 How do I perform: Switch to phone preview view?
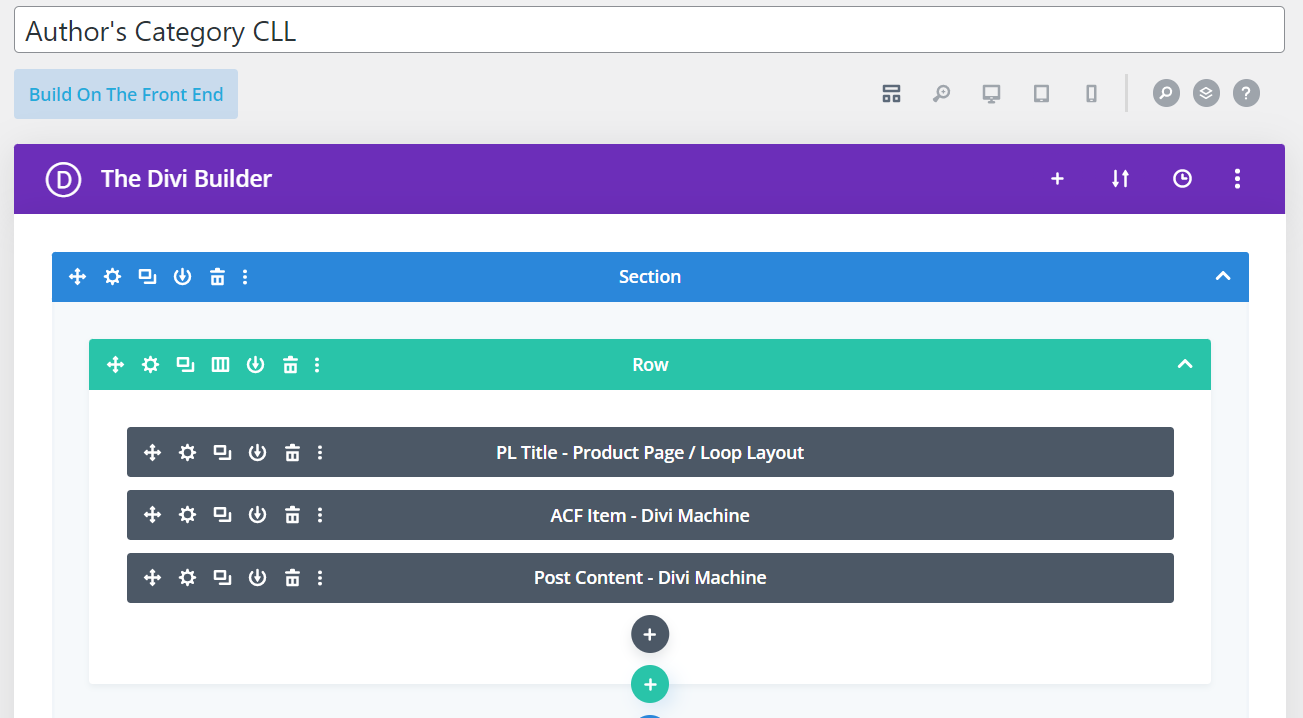point(1091,94)
